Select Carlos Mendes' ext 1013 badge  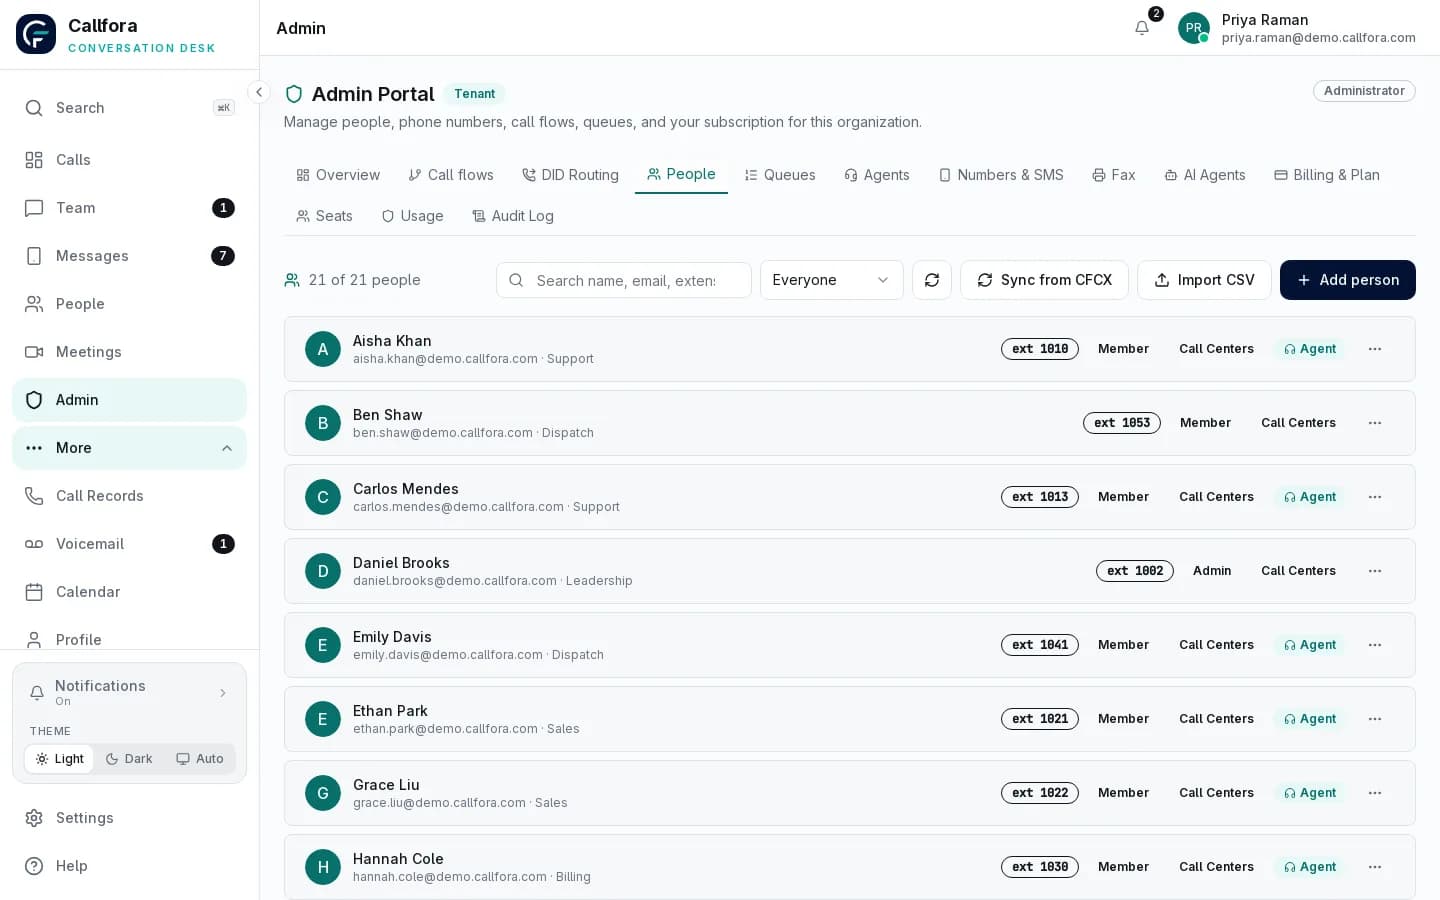click(1040, 497)
